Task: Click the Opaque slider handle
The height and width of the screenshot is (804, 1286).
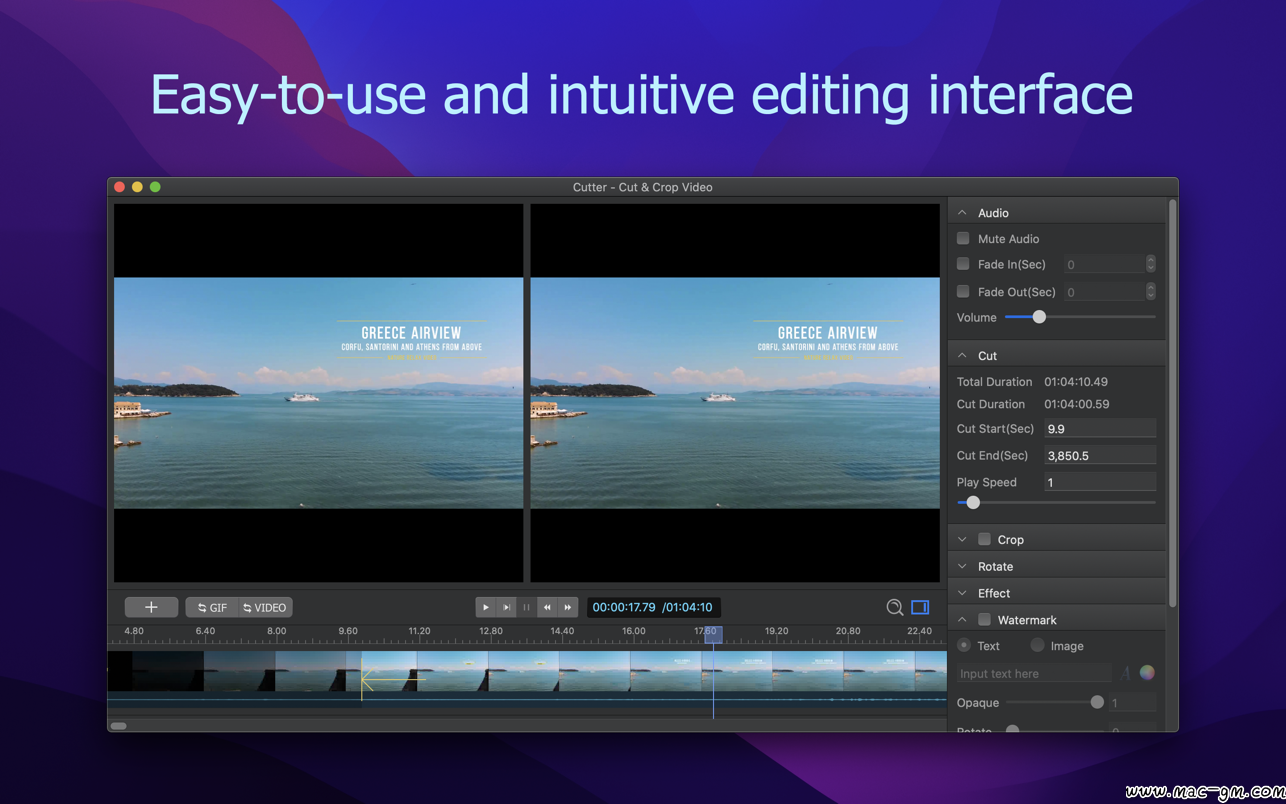Action: pos(1097,702)
